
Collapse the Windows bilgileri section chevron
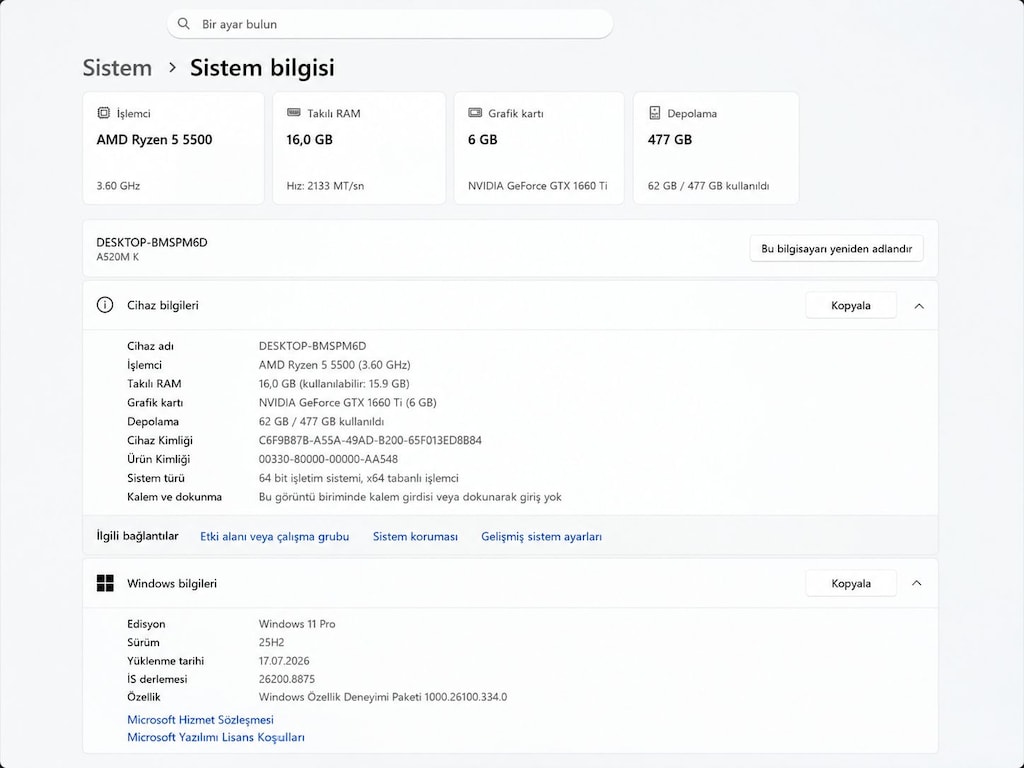tap(917, 583)
